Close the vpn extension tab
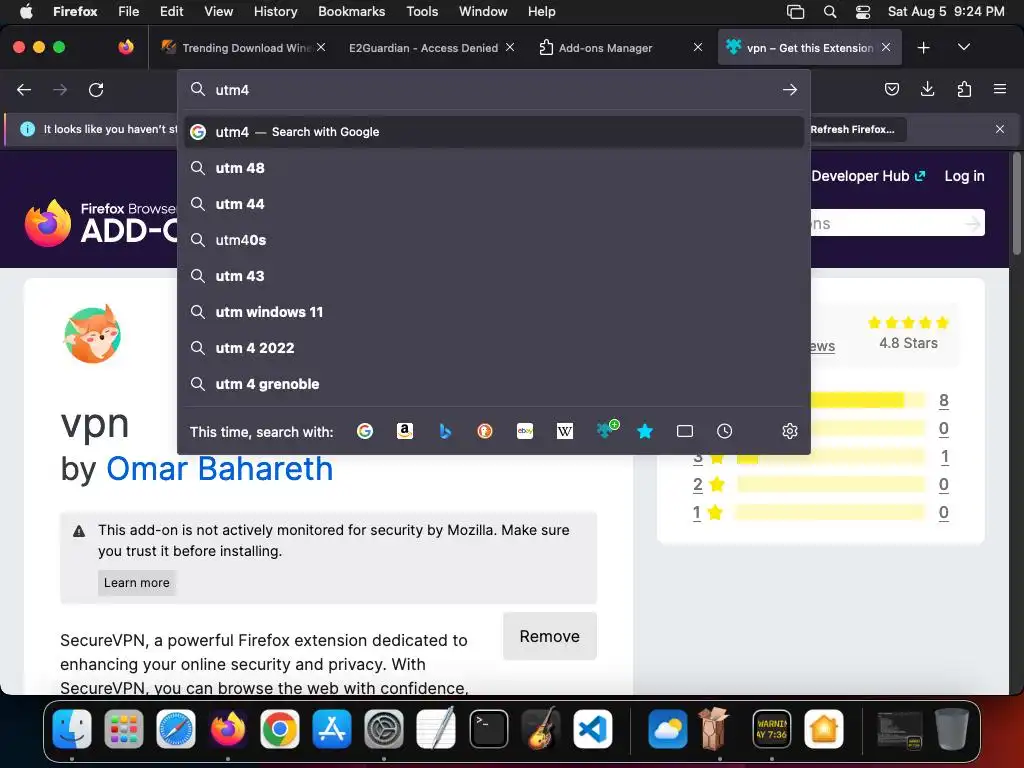Image resolution: width=1024 pixels, height=768 pixels. click(886, 47)
